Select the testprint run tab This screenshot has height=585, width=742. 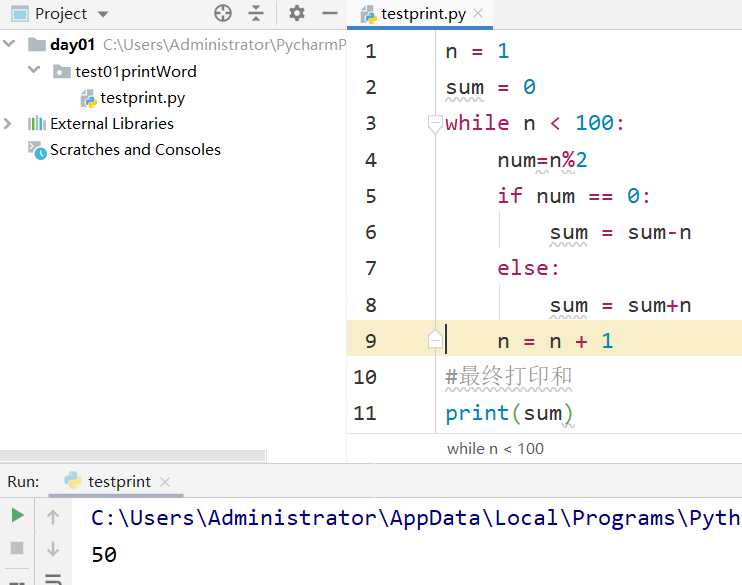tap(119, 481)
